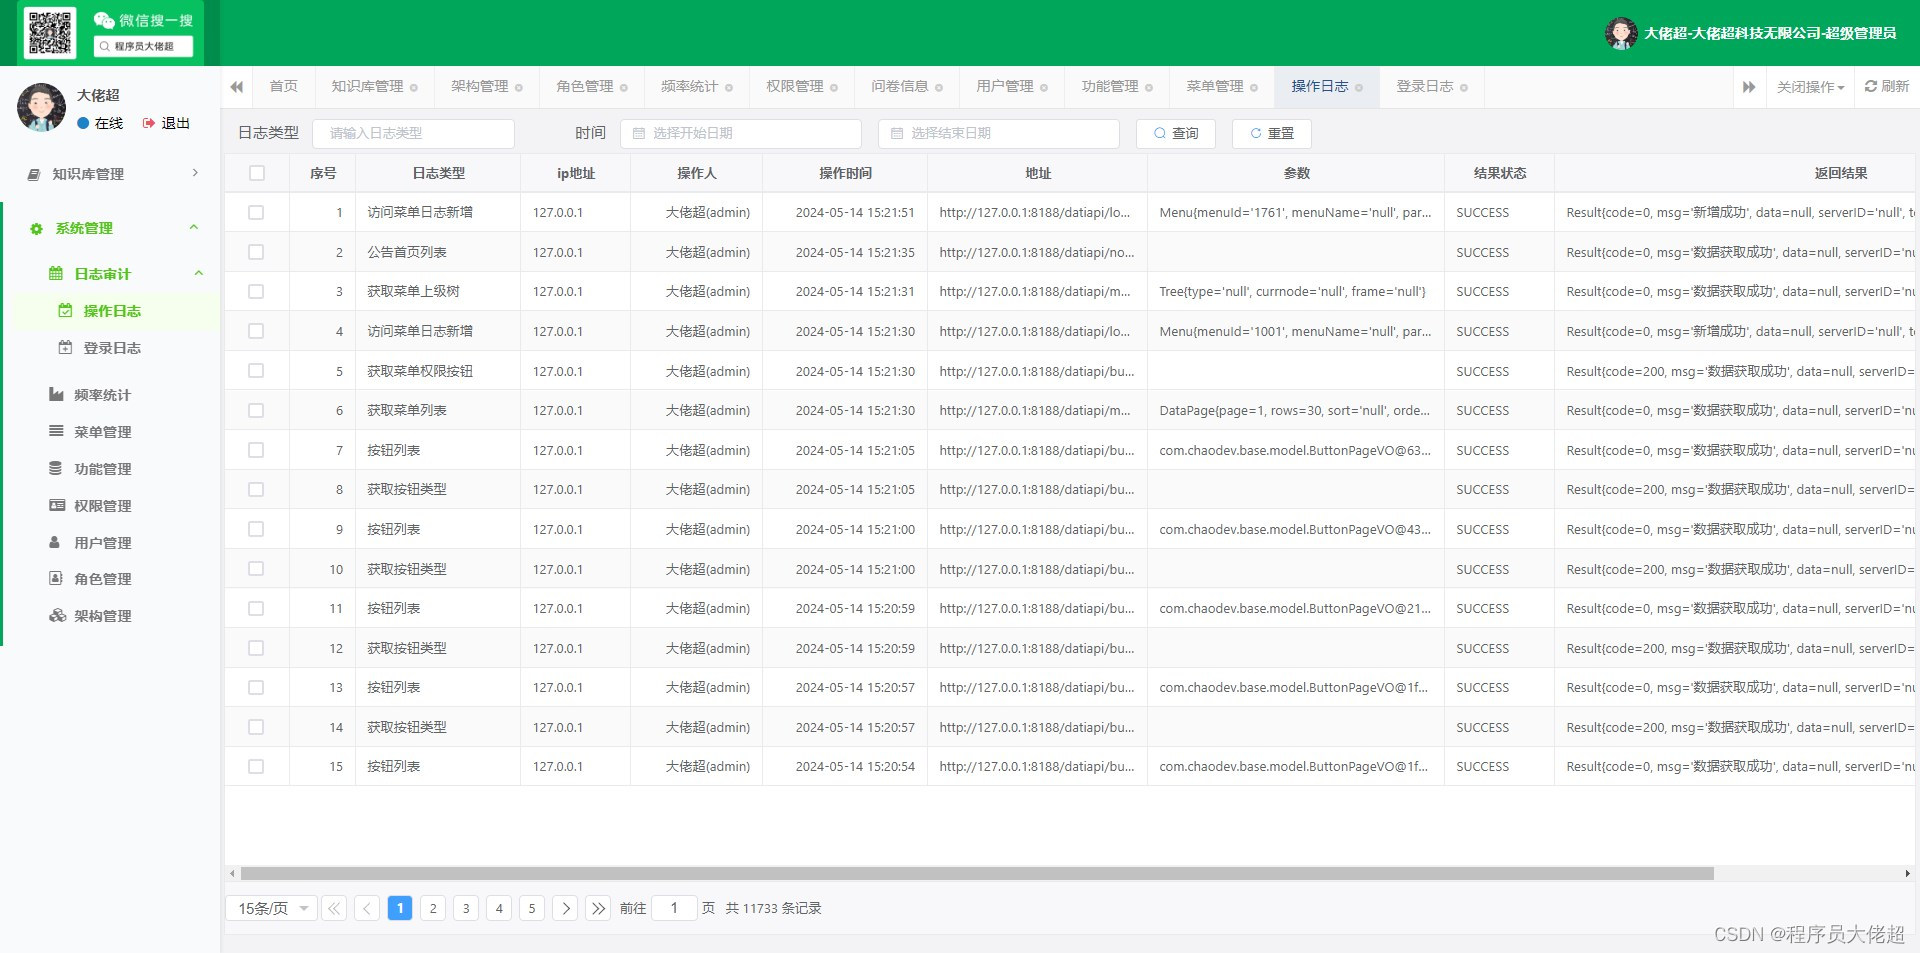Screen dimensions: 1920x953
Task: Click the 退出 logout link
Action: 166,123
